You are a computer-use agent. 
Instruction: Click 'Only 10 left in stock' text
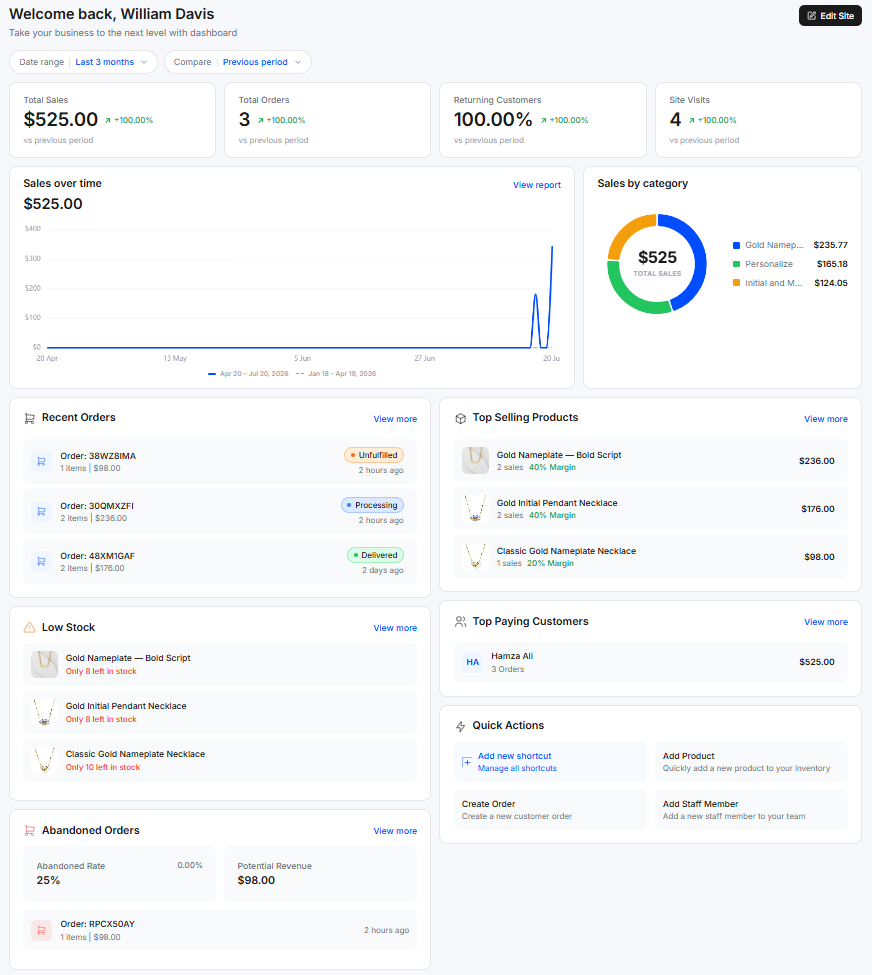point(103,767)
